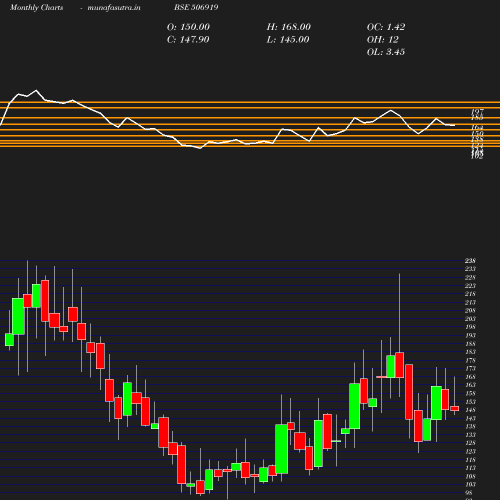The height and width of the screenshot is (500, 500).
Task: Click the 213 price axis label
Action: pos(470,302)
